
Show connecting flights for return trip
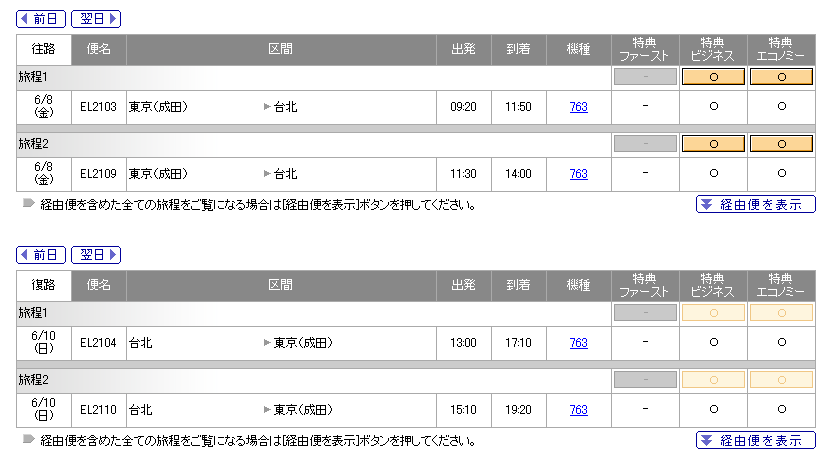755,440
